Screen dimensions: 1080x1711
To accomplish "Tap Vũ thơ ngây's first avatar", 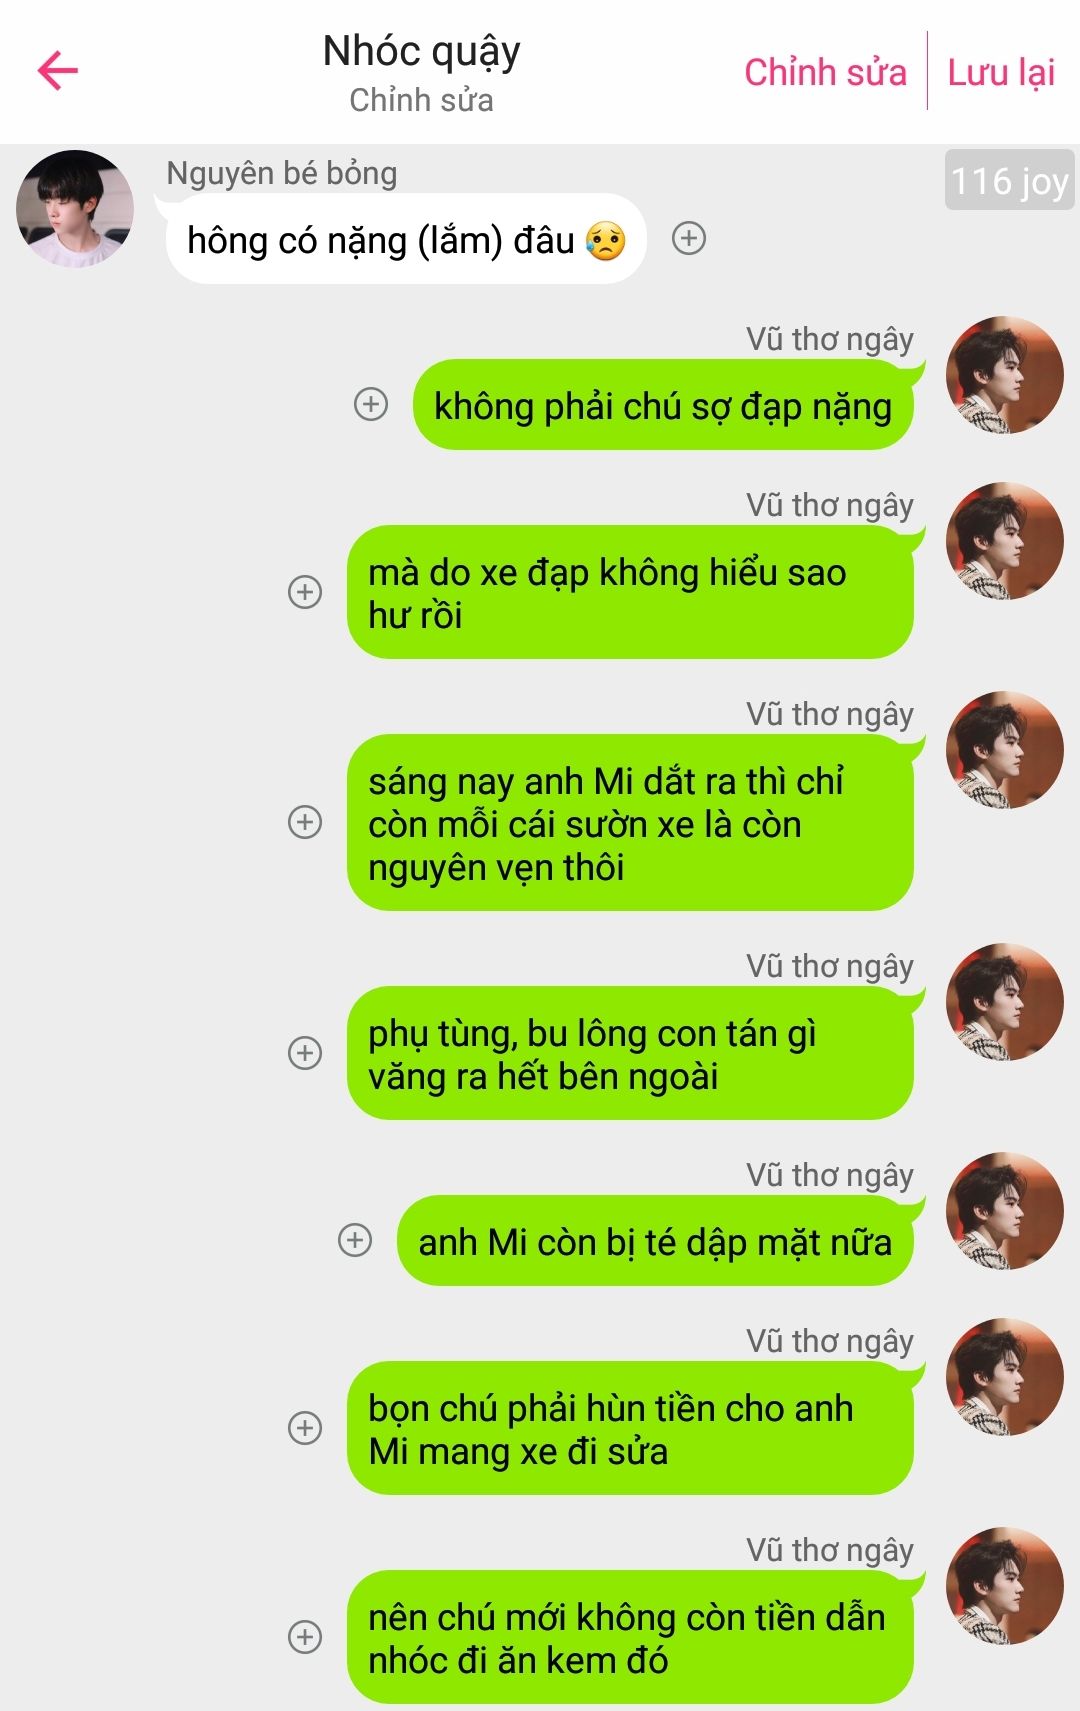I will point(1005,375).
